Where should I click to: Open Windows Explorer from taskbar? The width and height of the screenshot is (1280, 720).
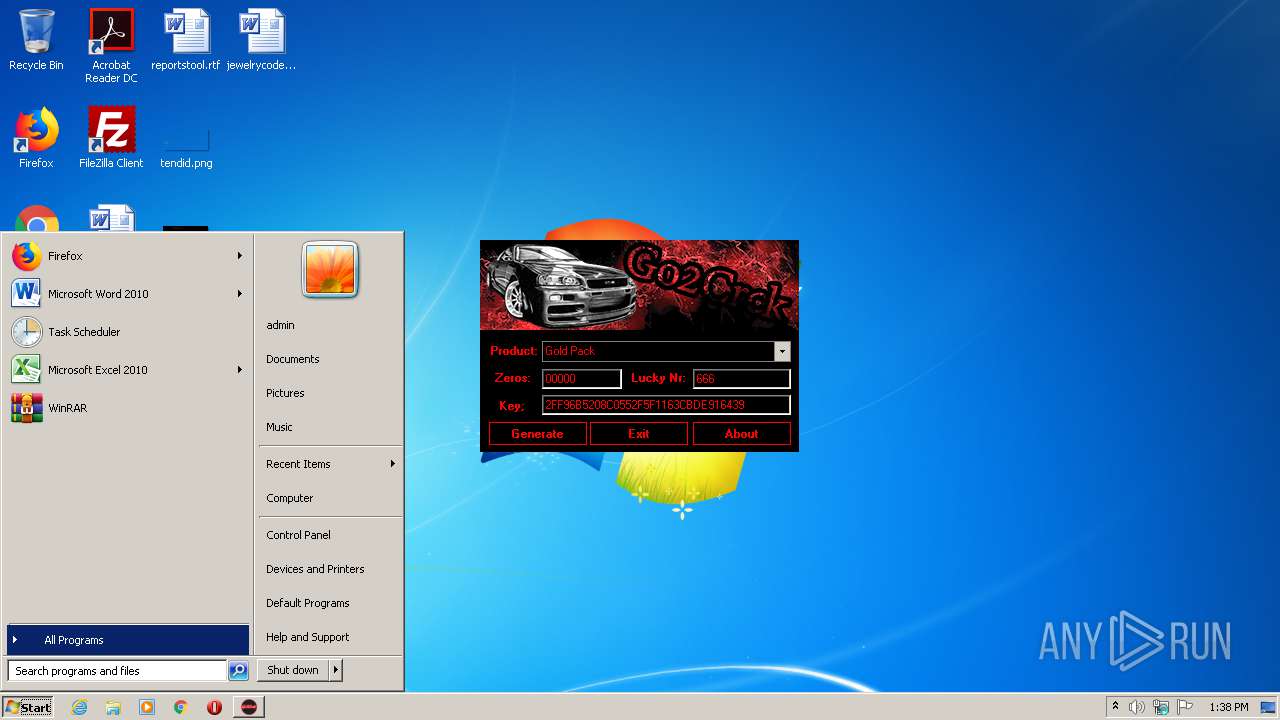pos(113,707)
